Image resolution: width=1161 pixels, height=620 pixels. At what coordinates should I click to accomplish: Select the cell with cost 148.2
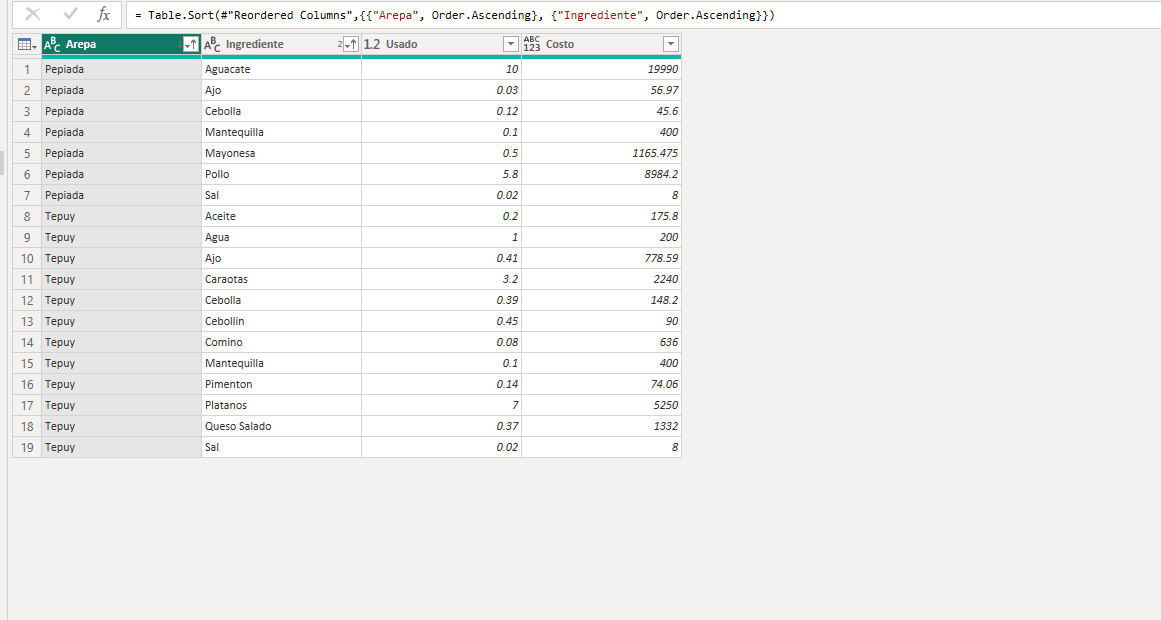(x=601, y=300)
